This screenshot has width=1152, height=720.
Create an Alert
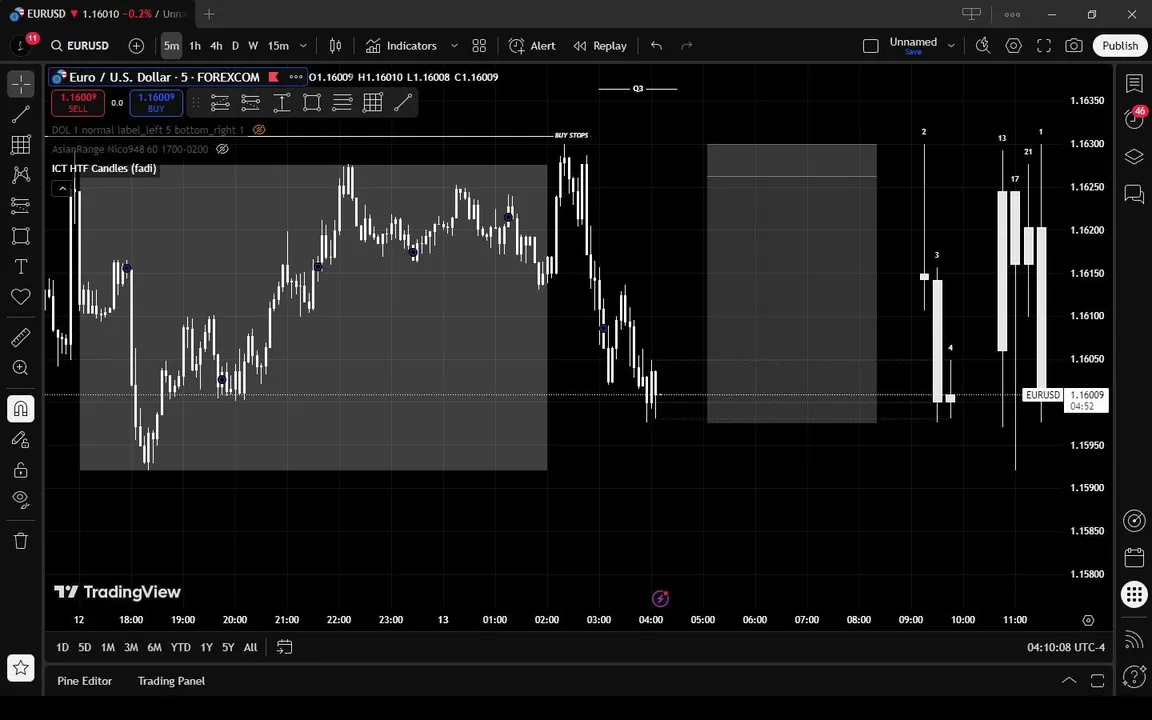[532, 46]
